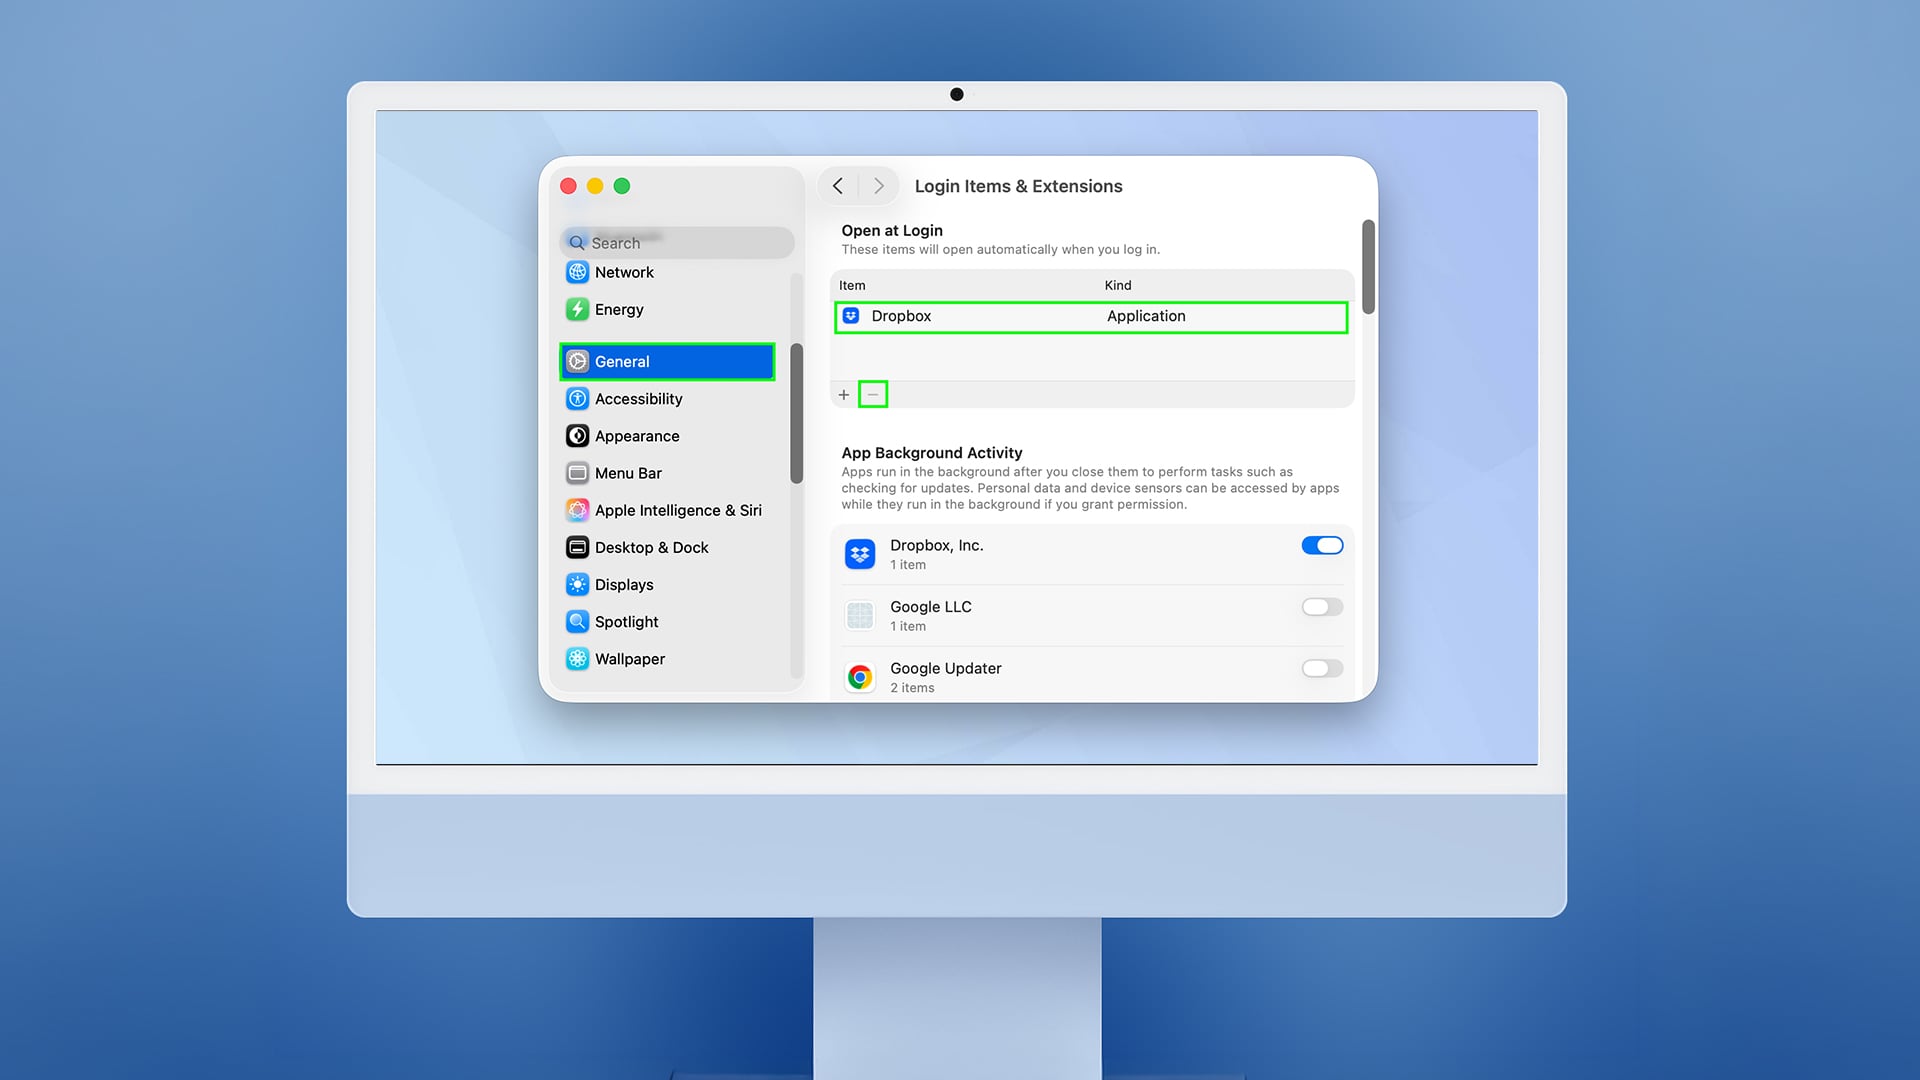The width and height of the screenshot is (1920, 1080).
Task: Click the Displays sun icon
Action: pos(577,584)
